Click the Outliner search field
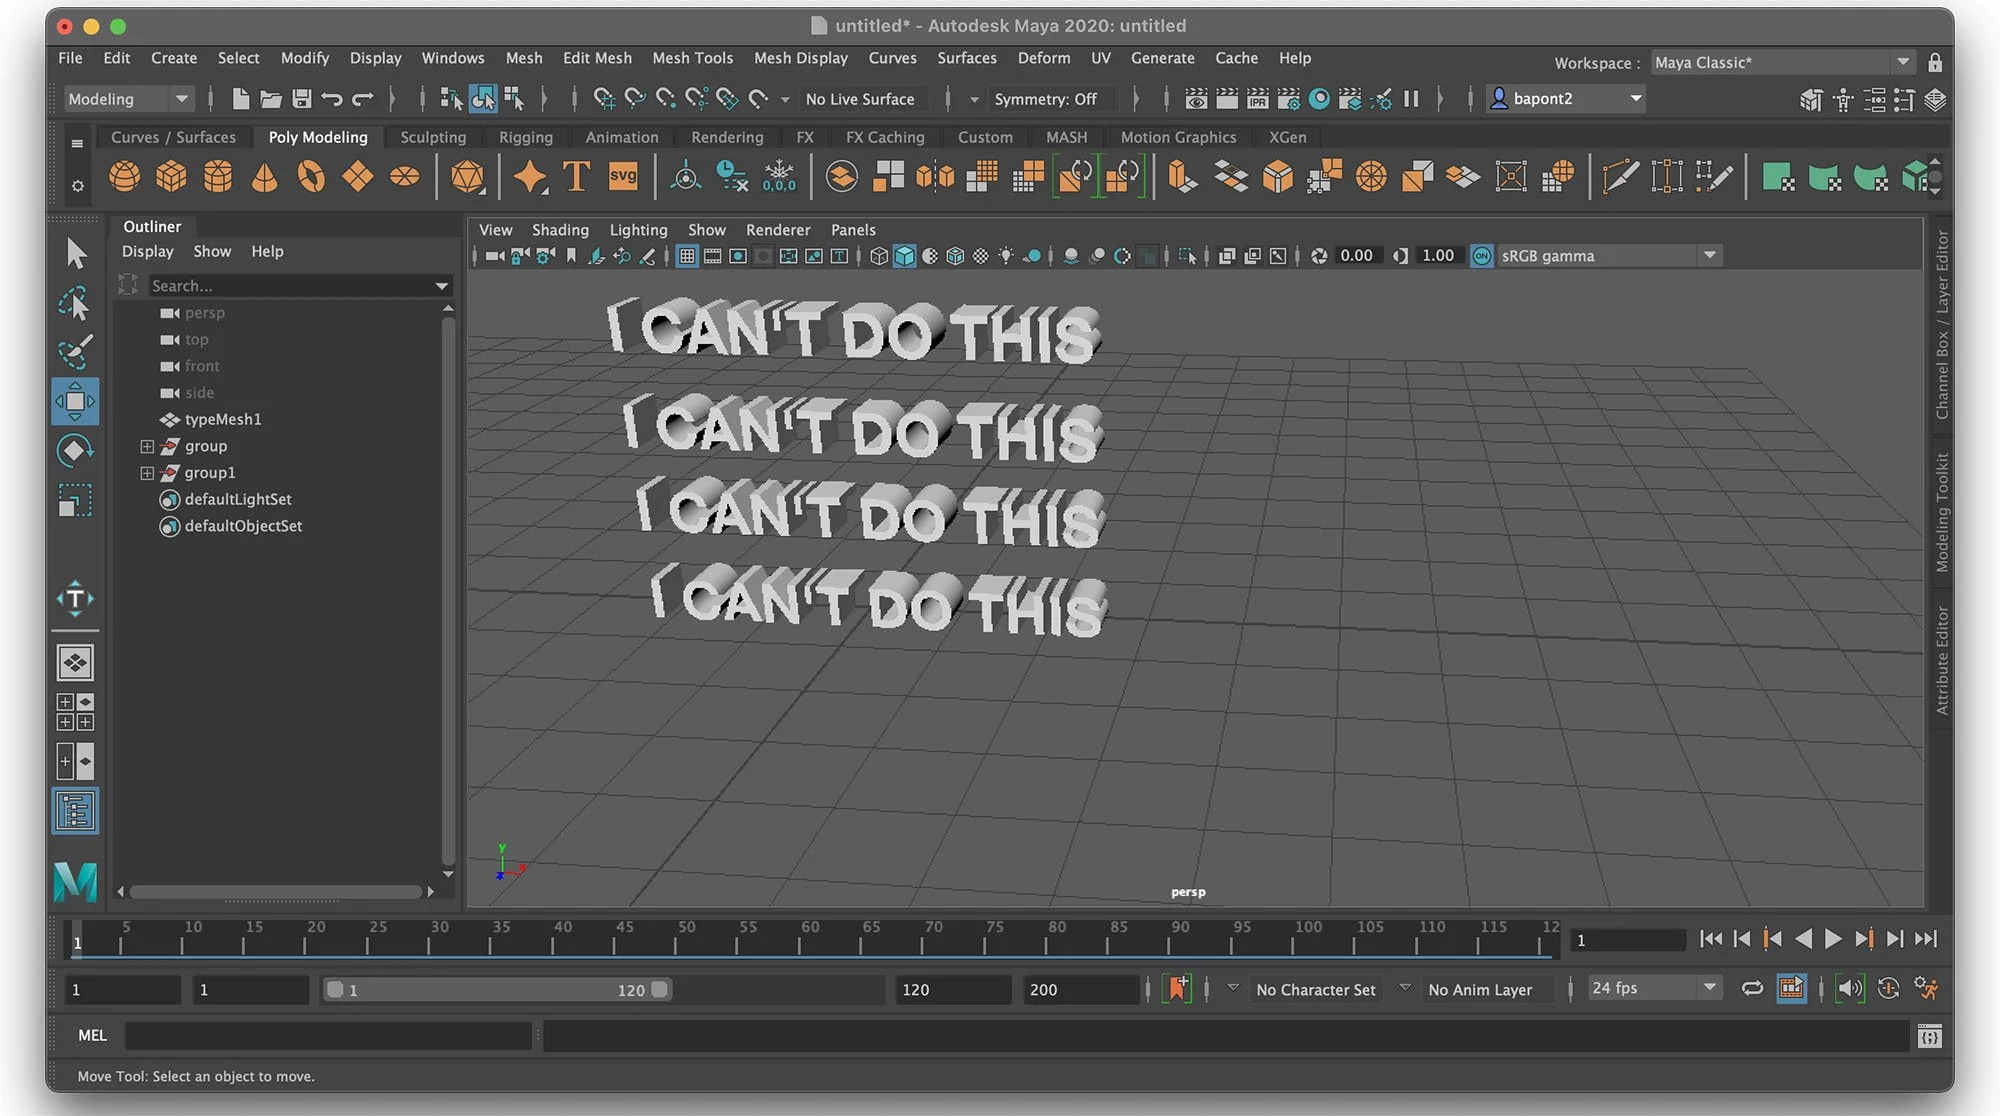Image resolution: width=2000 pixels, height=1116 pixels. tap(290, 286)
